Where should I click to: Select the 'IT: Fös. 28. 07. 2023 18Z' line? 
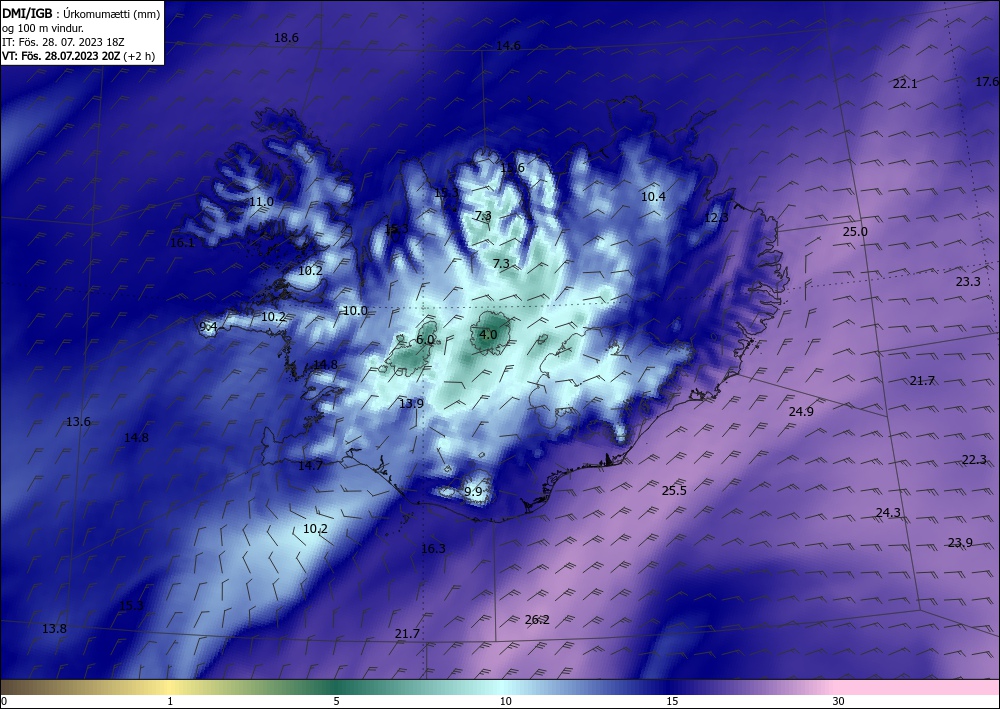click(63, 41)
